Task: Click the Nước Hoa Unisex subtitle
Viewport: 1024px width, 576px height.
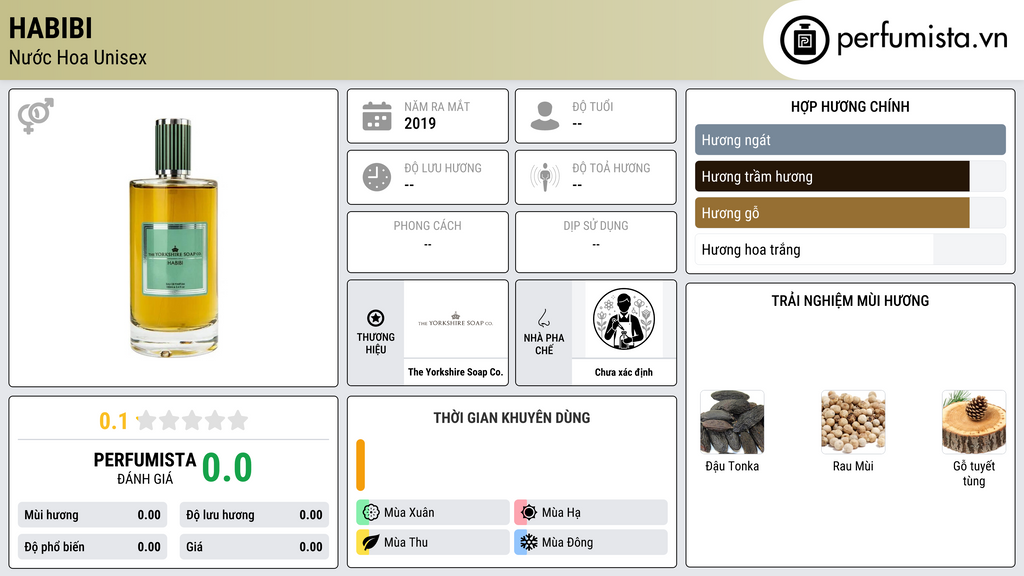Action: point(78,57)
